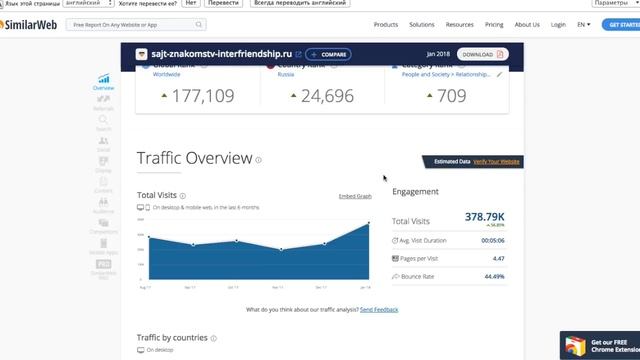640x360 pixels.
Task: Click the Нет button in translate bar
Action: pos(191,3)
